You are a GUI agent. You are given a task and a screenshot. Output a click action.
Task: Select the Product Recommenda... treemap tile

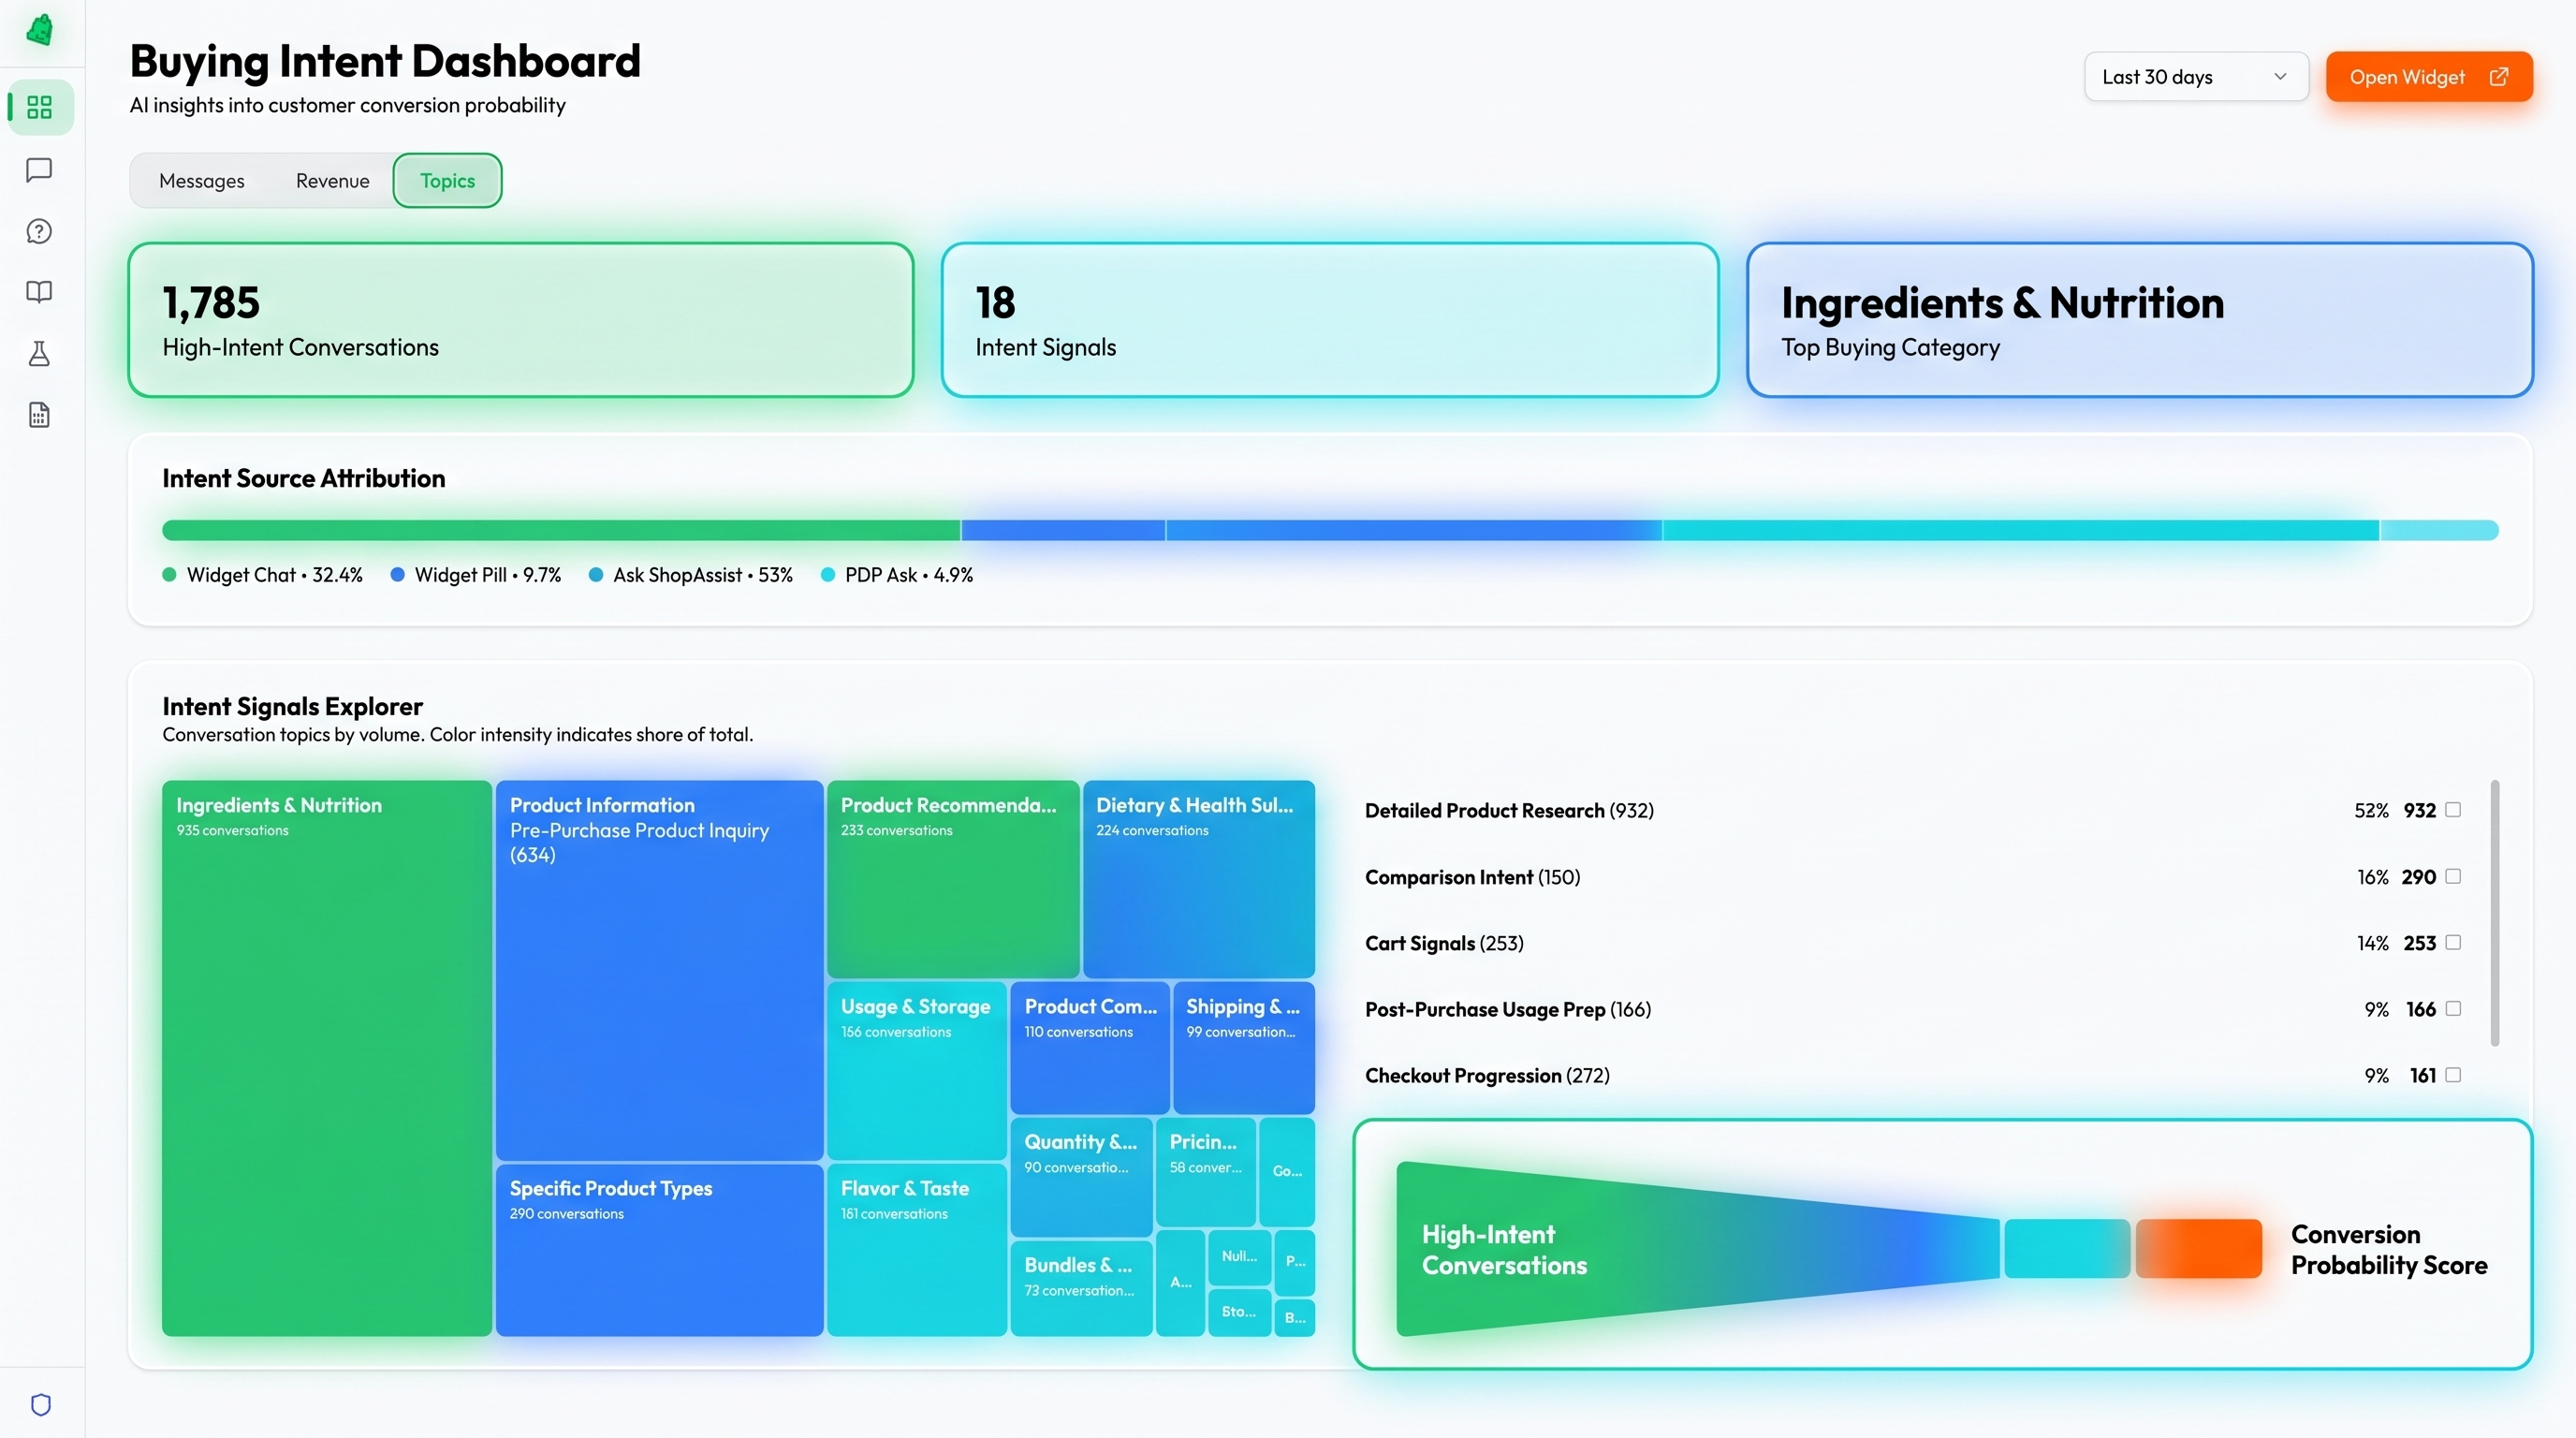pos(952,879)
